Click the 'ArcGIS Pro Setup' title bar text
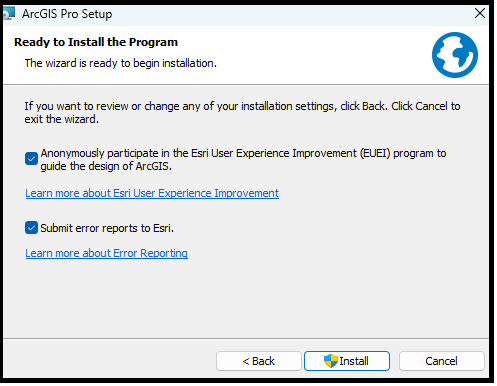 tap(67, 14)
